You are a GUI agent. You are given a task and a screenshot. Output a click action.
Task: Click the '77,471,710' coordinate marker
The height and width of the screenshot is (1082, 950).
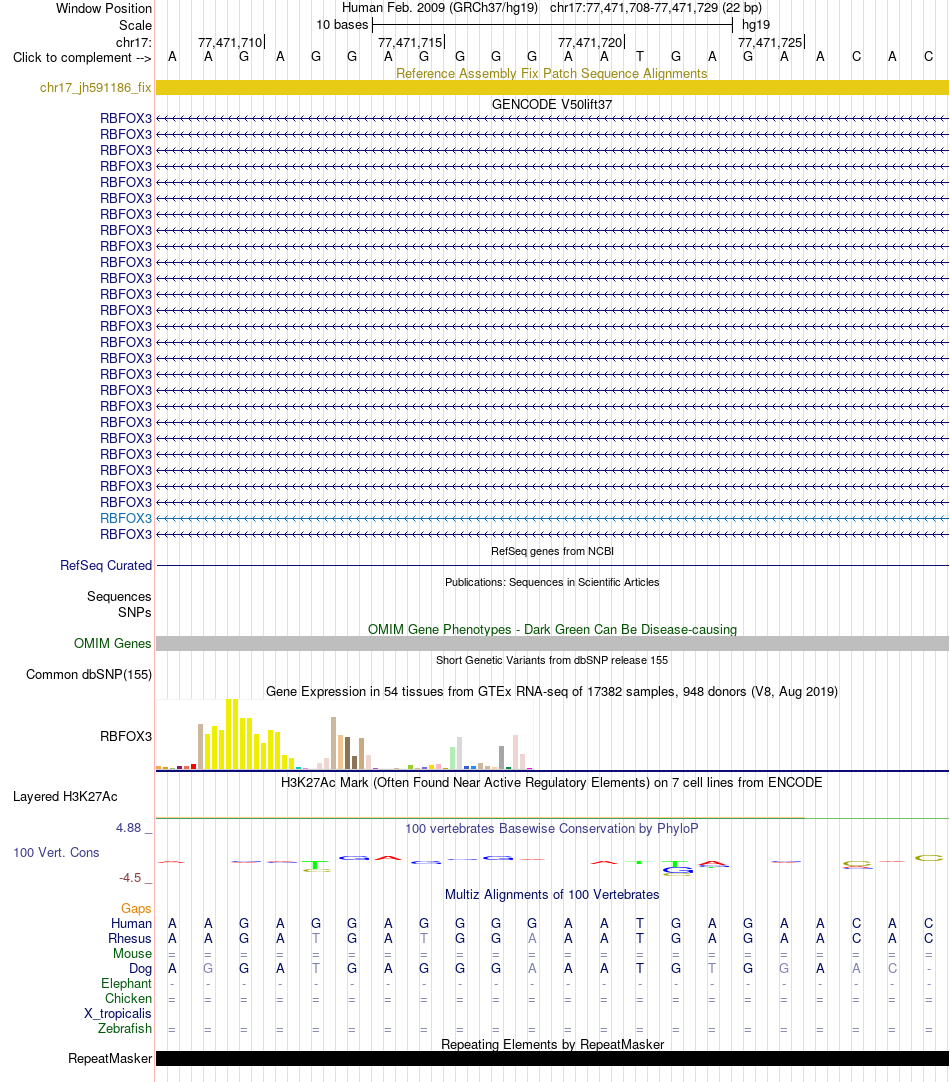click(x=230, y=42)
